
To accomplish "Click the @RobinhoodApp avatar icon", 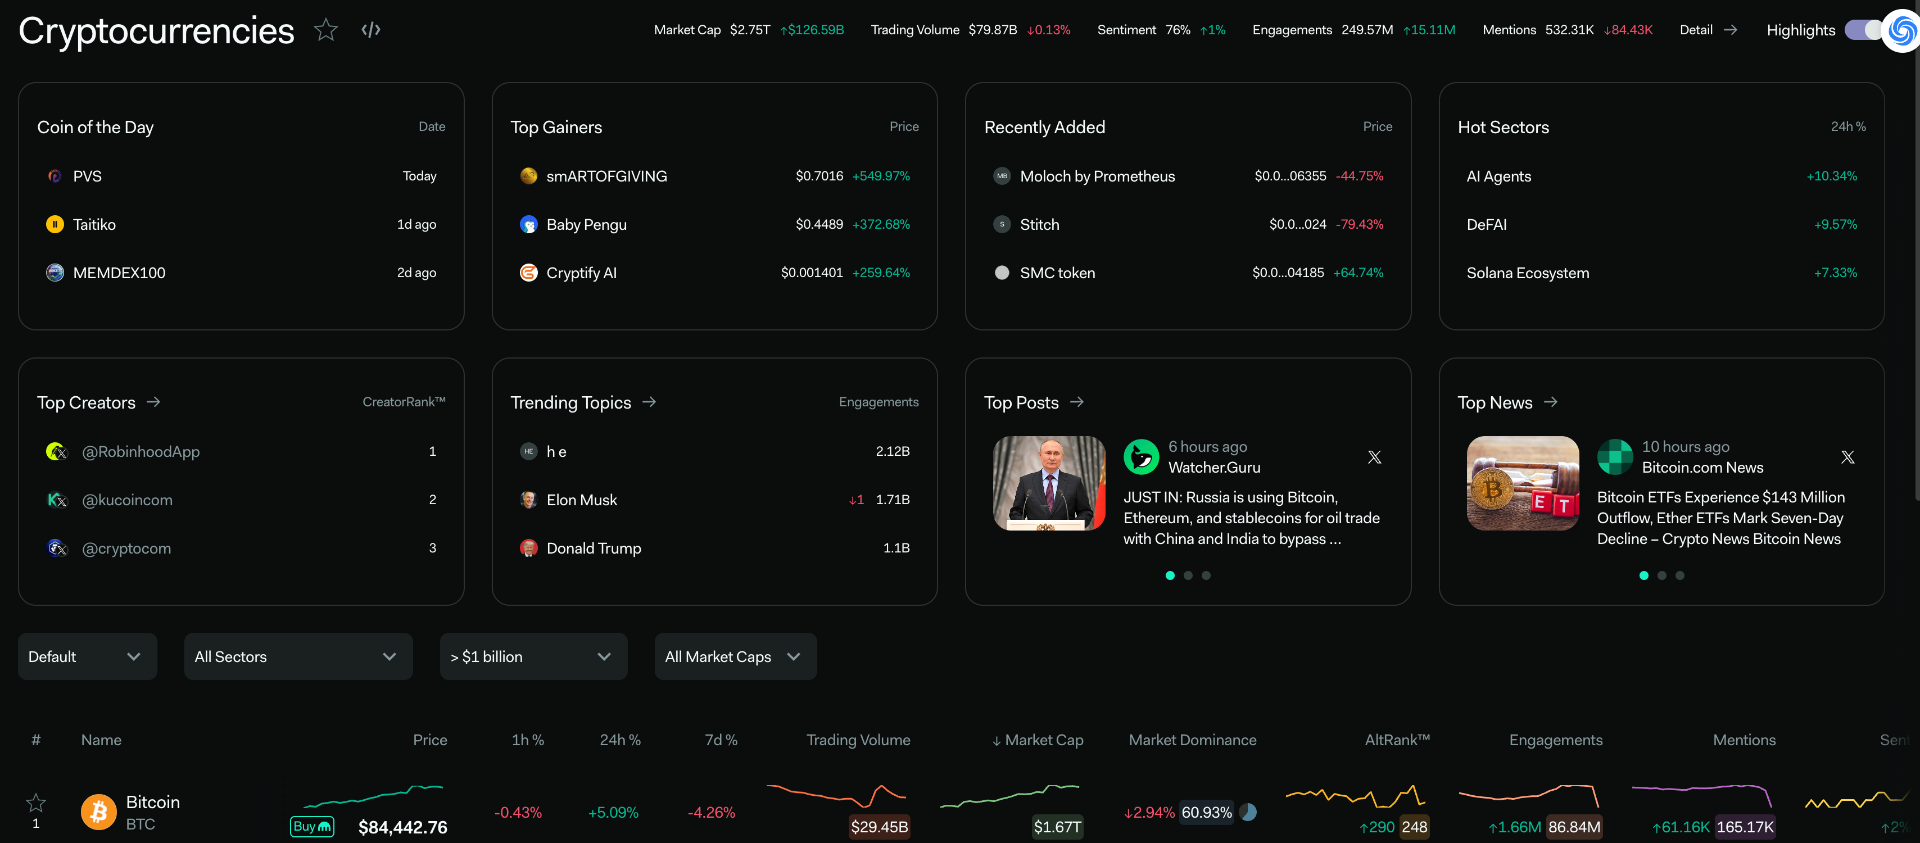I will (x=57, y=451).
